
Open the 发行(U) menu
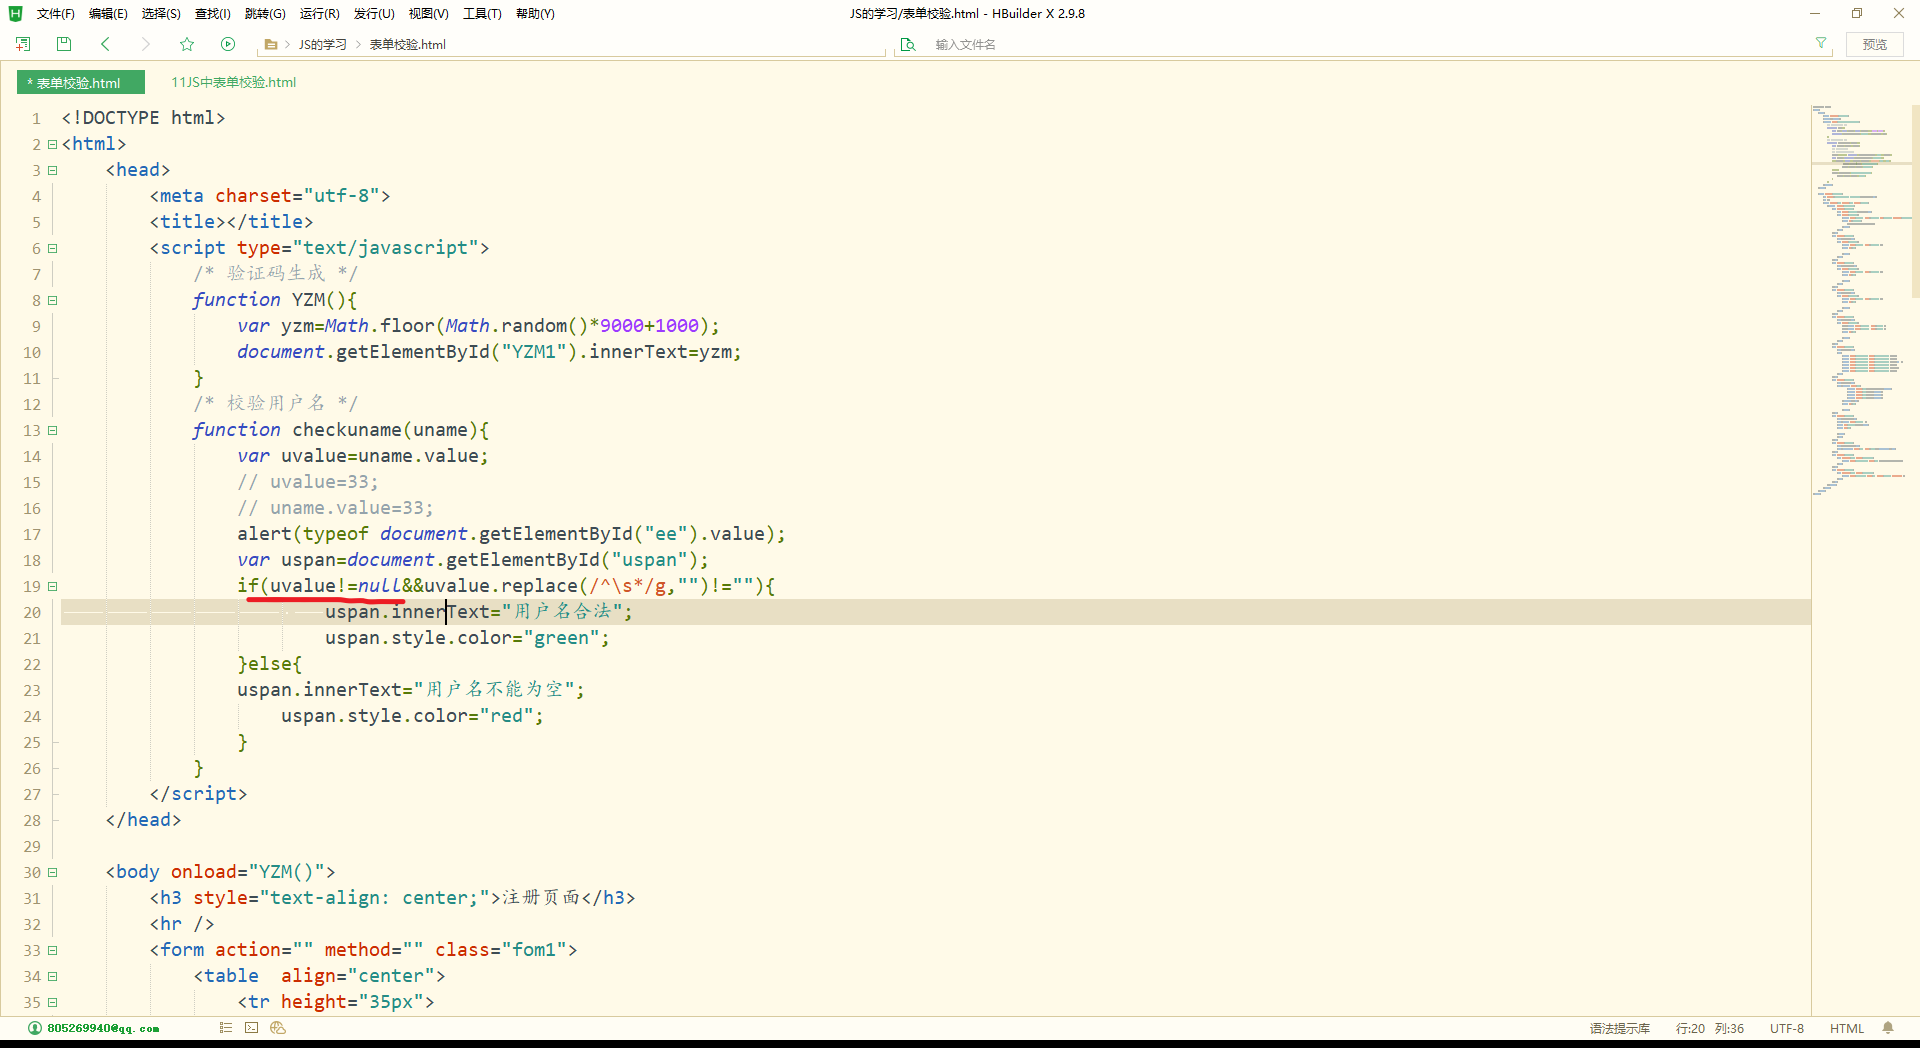click(x=374, y=14)
